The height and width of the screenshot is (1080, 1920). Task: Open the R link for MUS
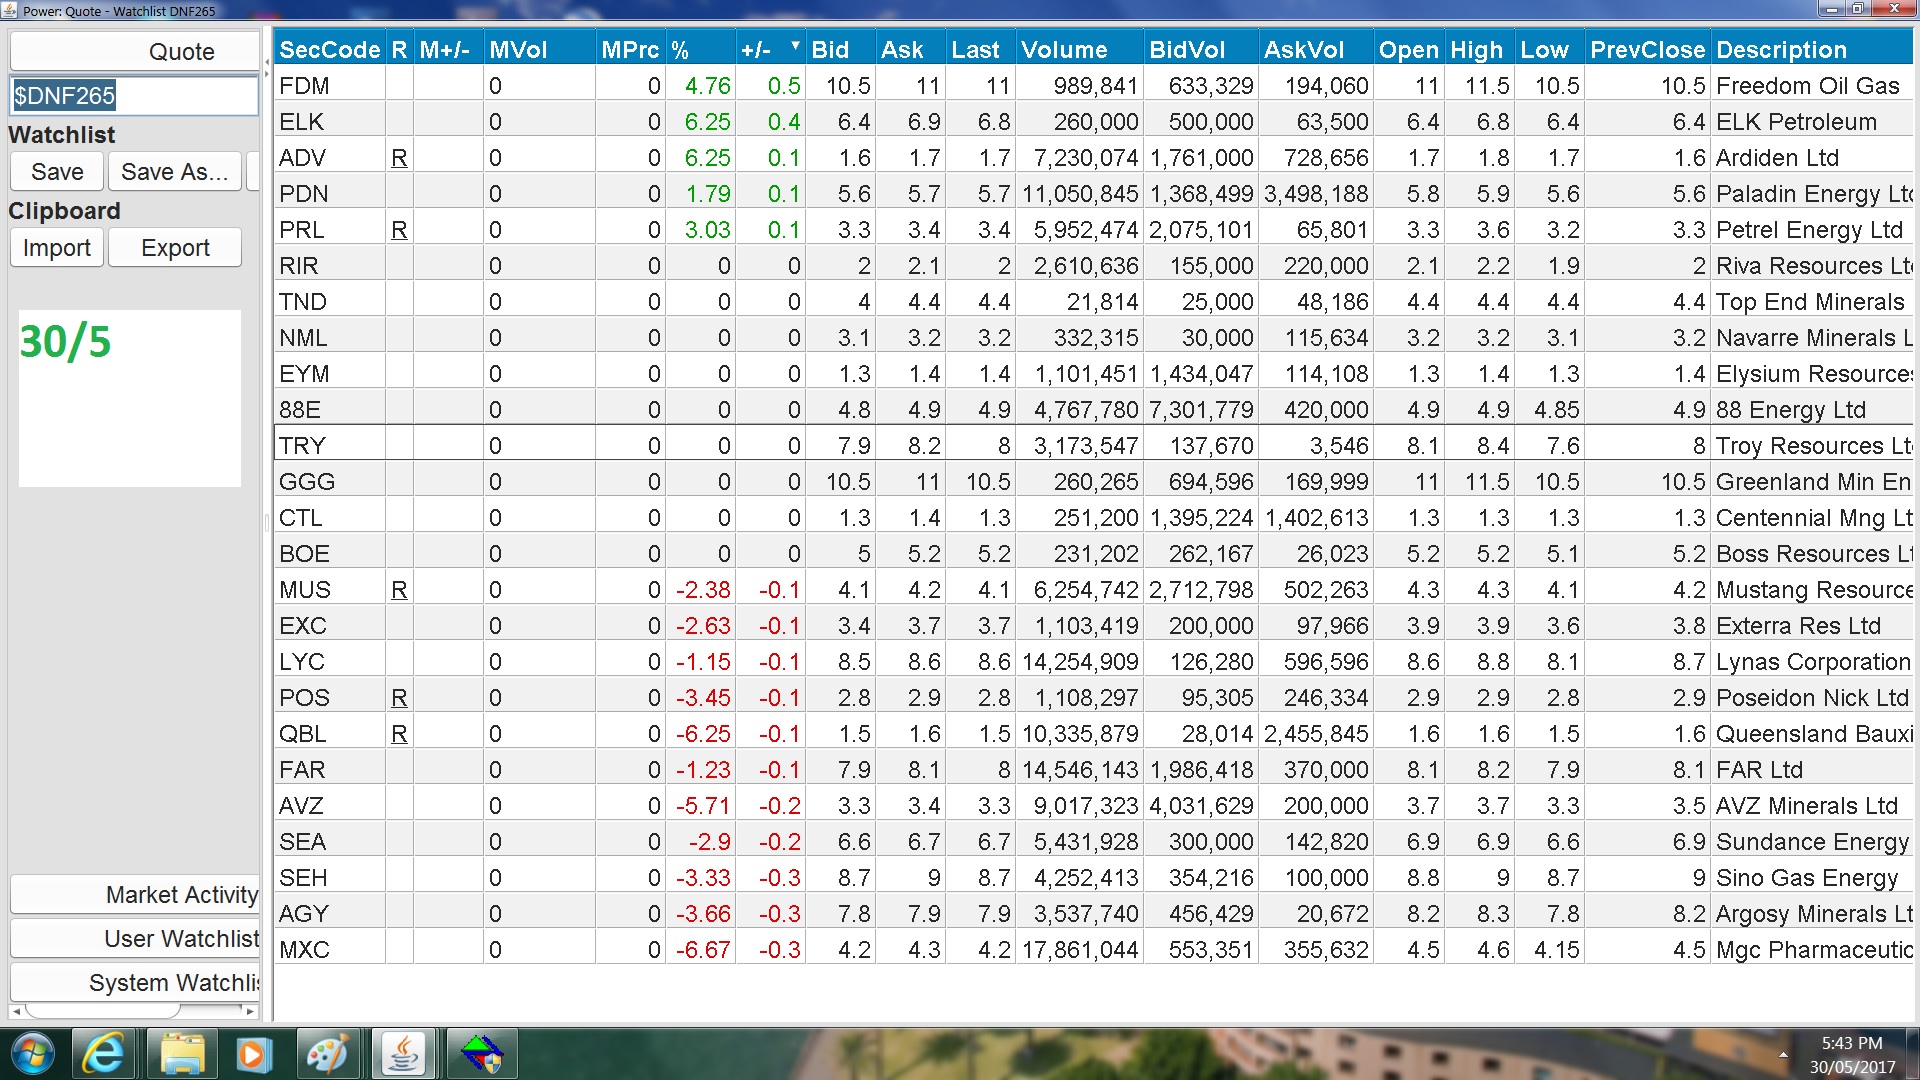point(399,590)
